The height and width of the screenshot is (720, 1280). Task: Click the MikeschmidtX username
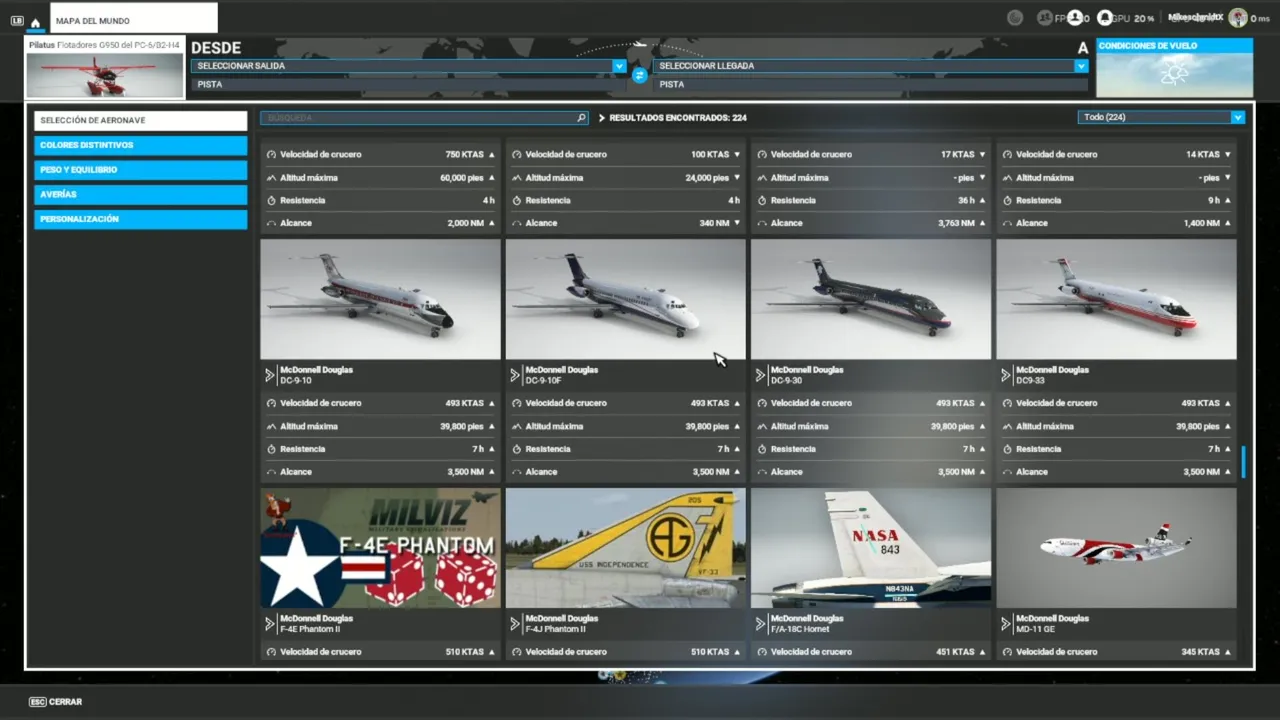click(x=1195, y=18)
